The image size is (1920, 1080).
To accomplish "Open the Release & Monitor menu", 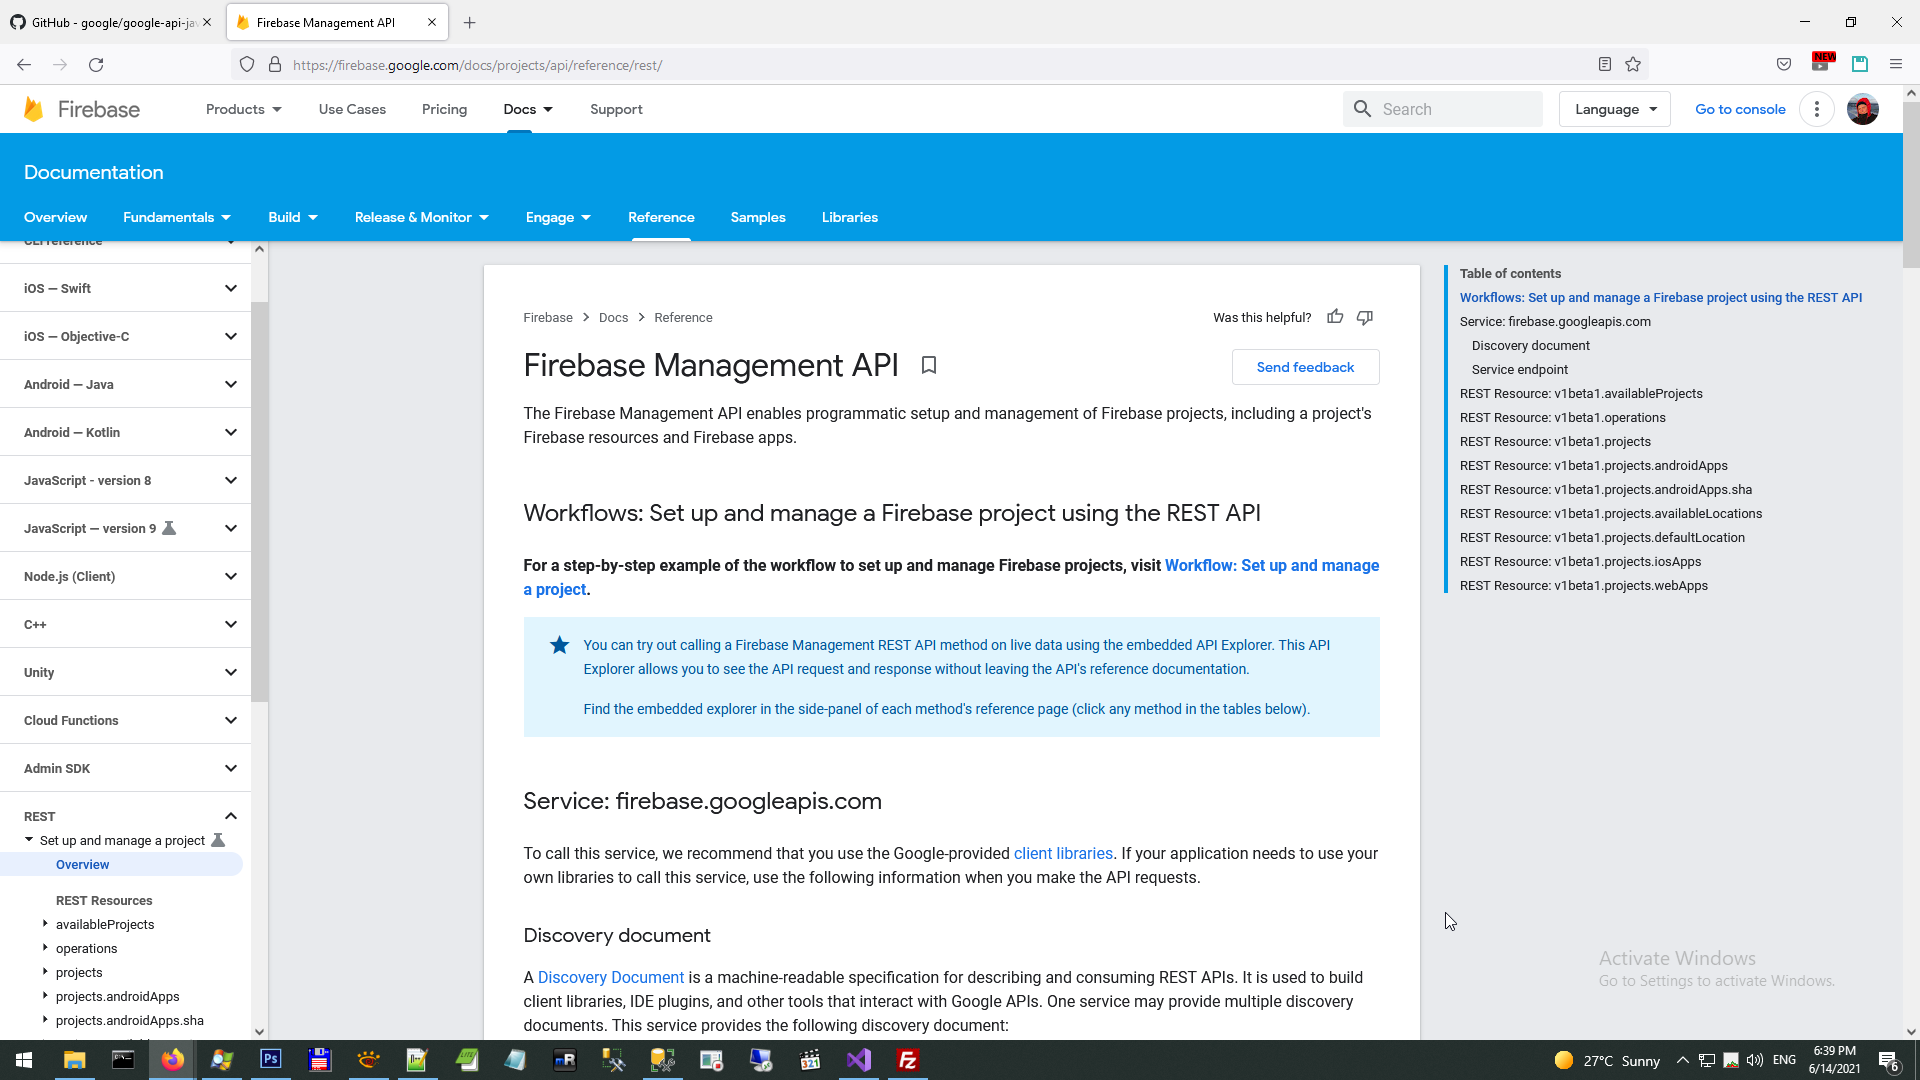I will tap(421, 217).
